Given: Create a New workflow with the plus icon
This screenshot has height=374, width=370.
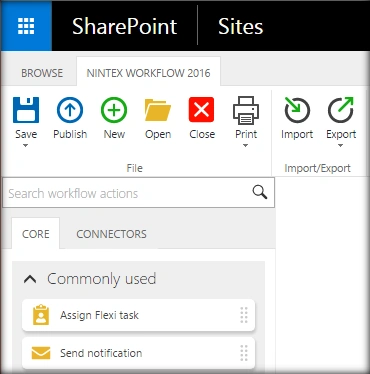Looking at the screenshot, I should pos(114,110).
